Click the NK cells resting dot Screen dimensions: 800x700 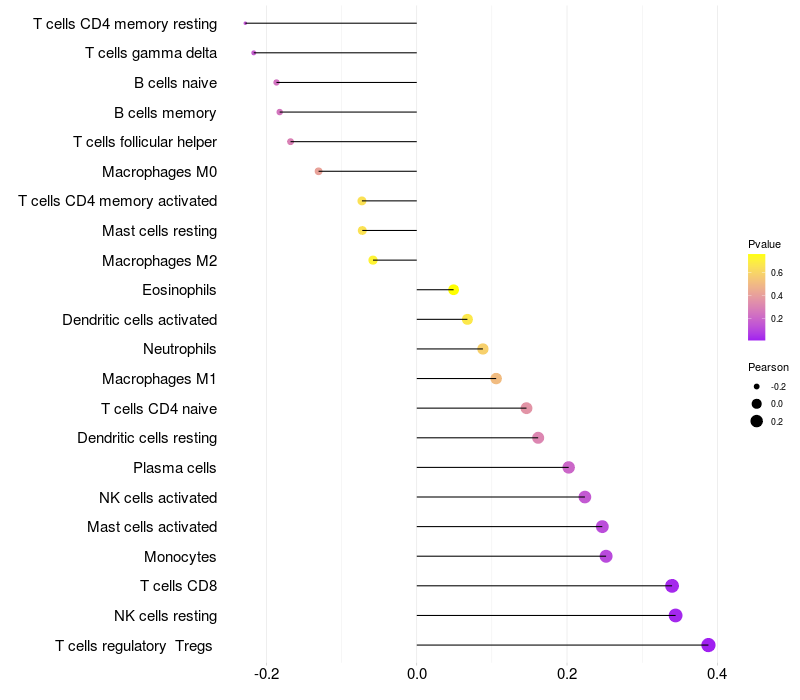click(676, 615)
